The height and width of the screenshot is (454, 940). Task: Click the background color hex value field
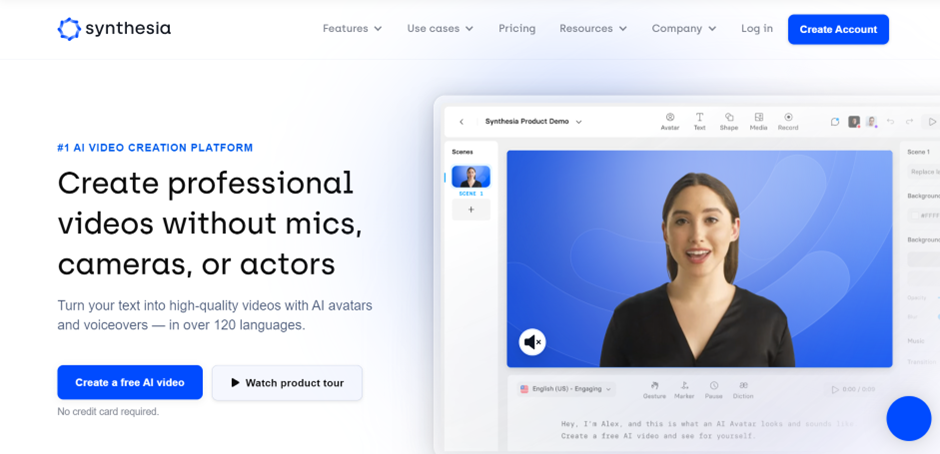(x=924, y=215)
